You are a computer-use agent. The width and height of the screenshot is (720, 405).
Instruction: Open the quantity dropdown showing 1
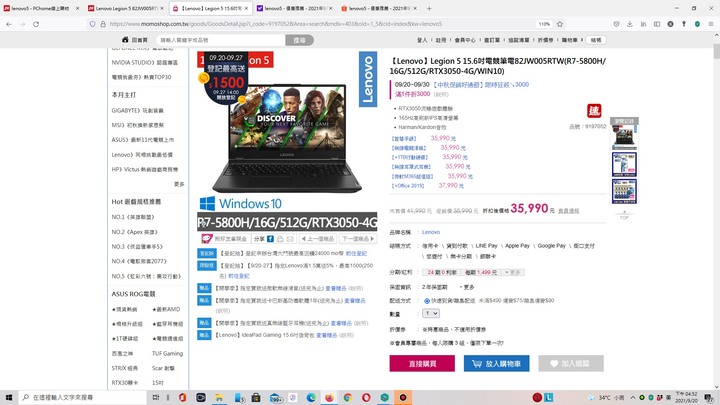[431, 313]
